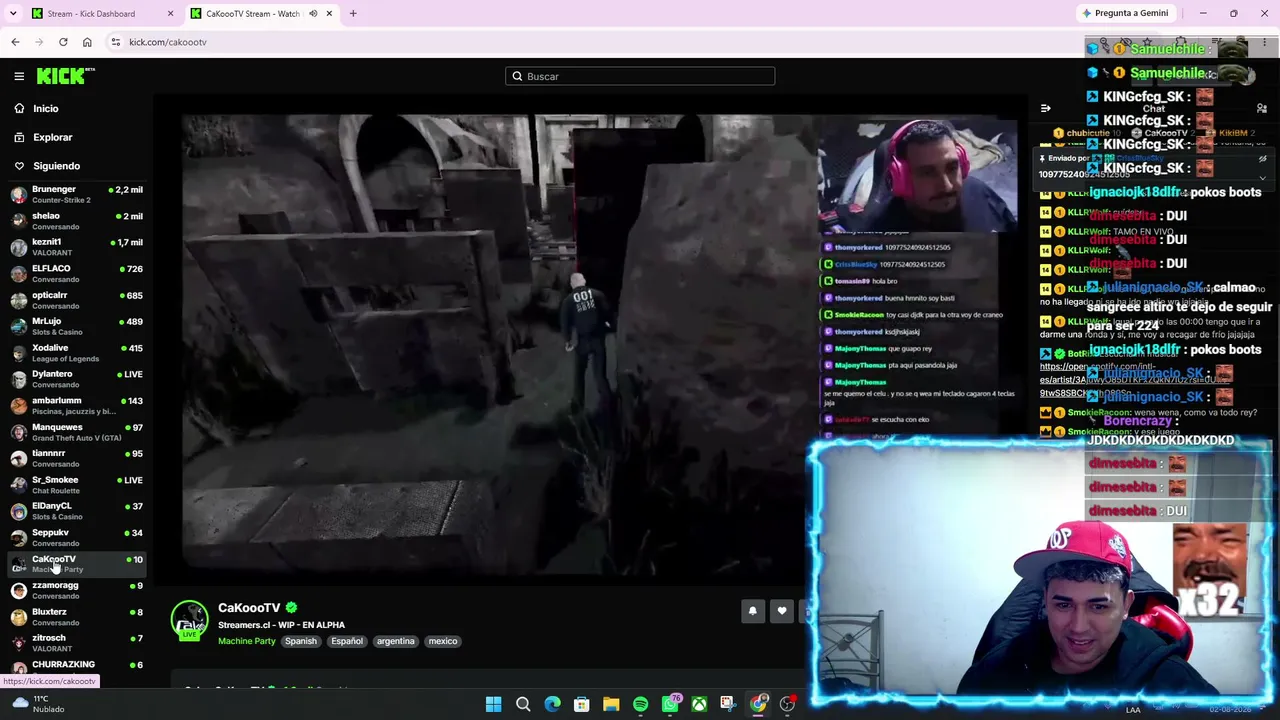Viewport: 1280px width, 720px height.
Task: Select the mexico tag
Action: coord(443,641)
